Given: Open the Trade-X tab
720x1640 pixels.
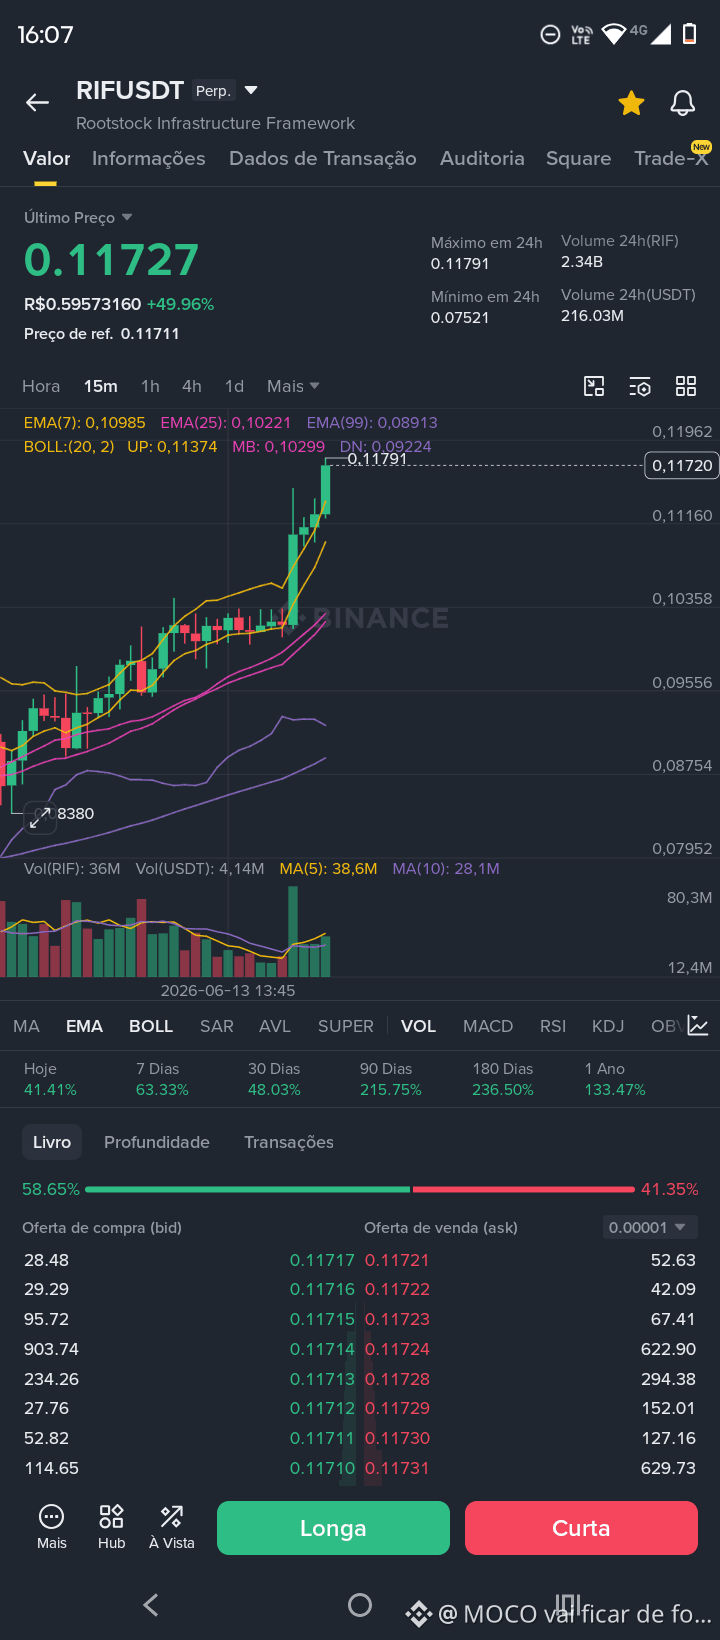Looking at the screenshot, I should tap(671, 158).
